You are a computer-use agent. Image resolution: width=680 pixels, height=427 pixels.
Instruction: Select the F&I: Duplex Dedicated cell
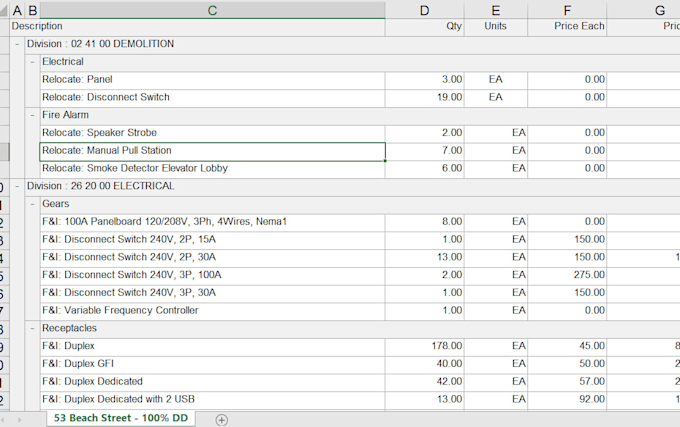[x=212, y=381]
